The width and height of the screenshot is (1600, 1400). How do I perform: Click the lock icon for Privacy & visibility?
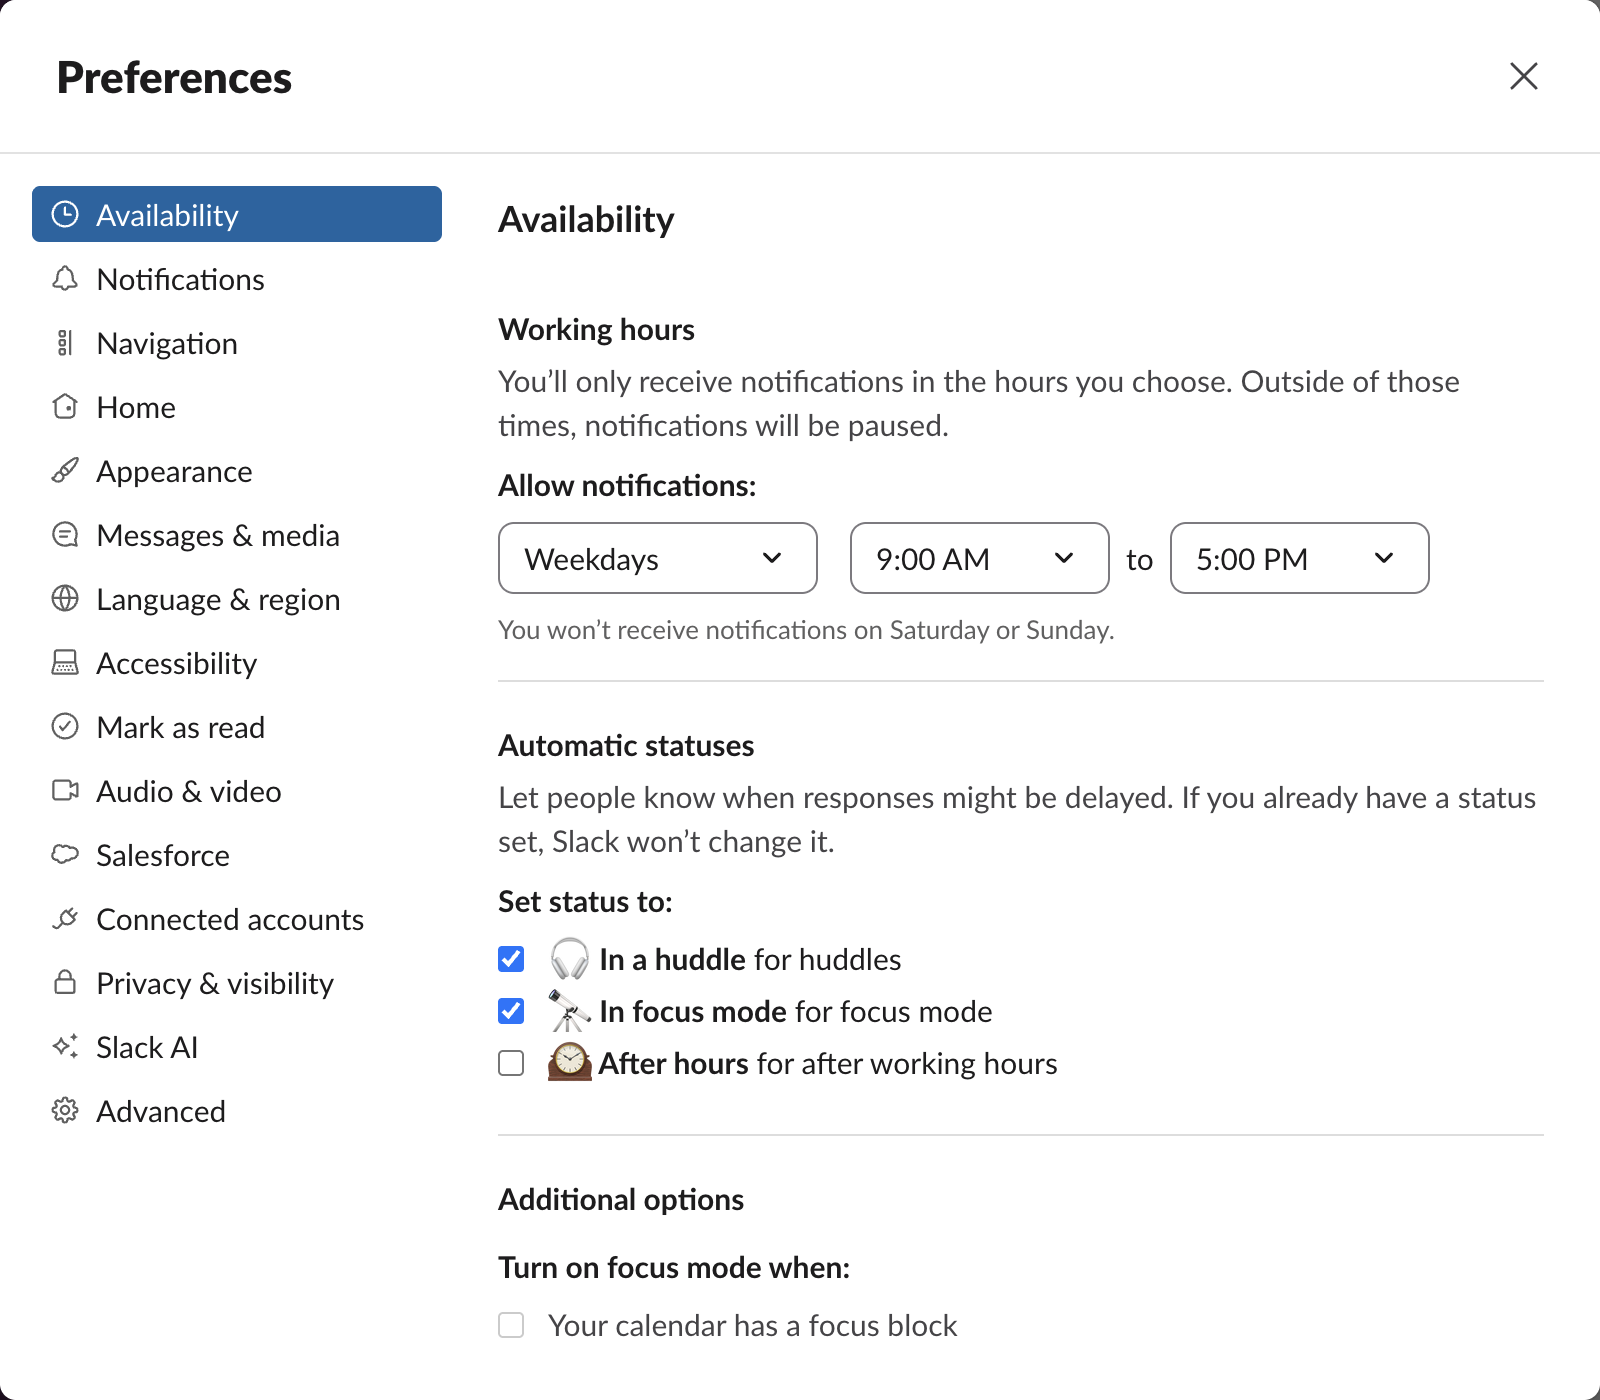(x=65, y=982)
